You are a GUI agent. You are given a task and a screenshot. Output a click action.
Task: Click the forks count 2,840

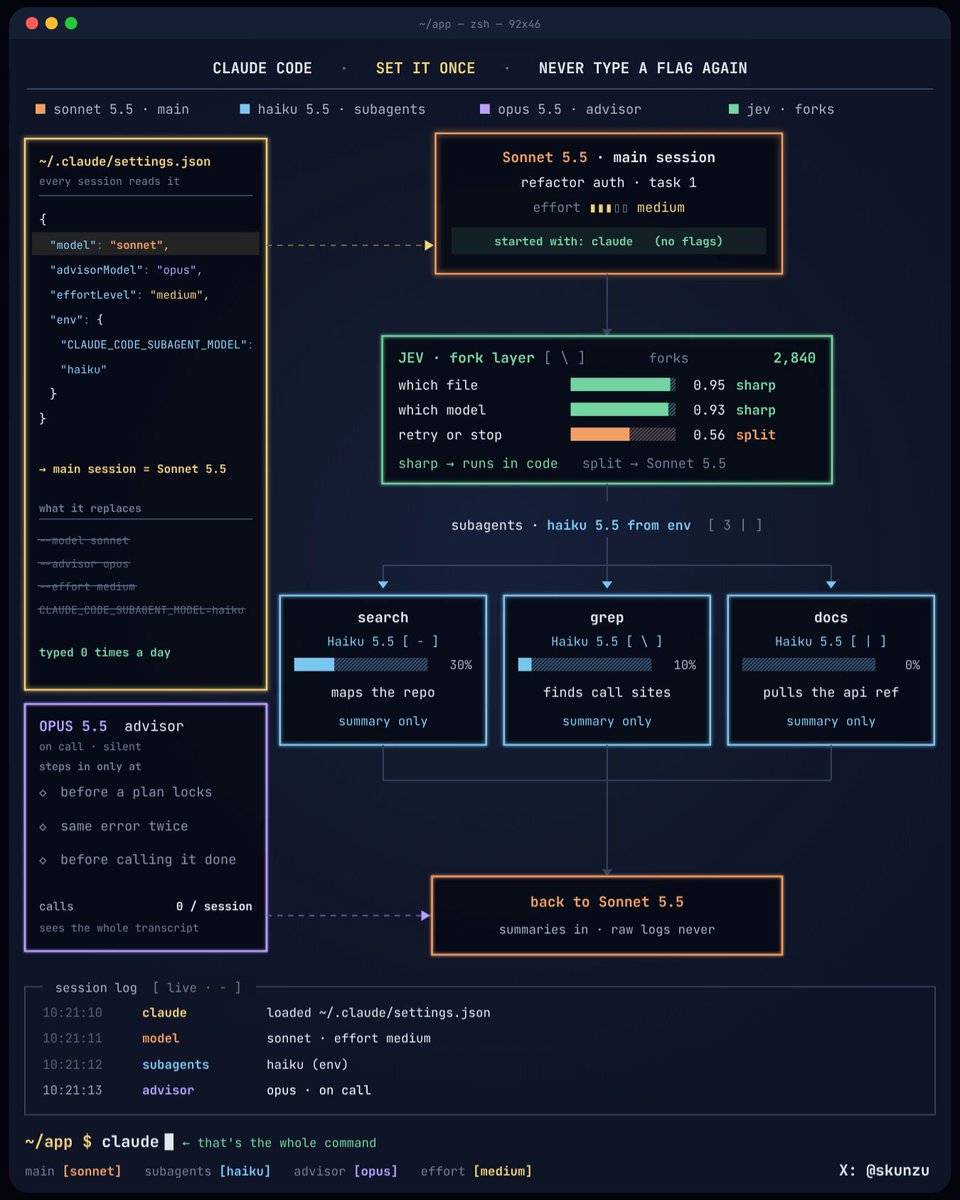pyautogui.click(x=794, y=358)
